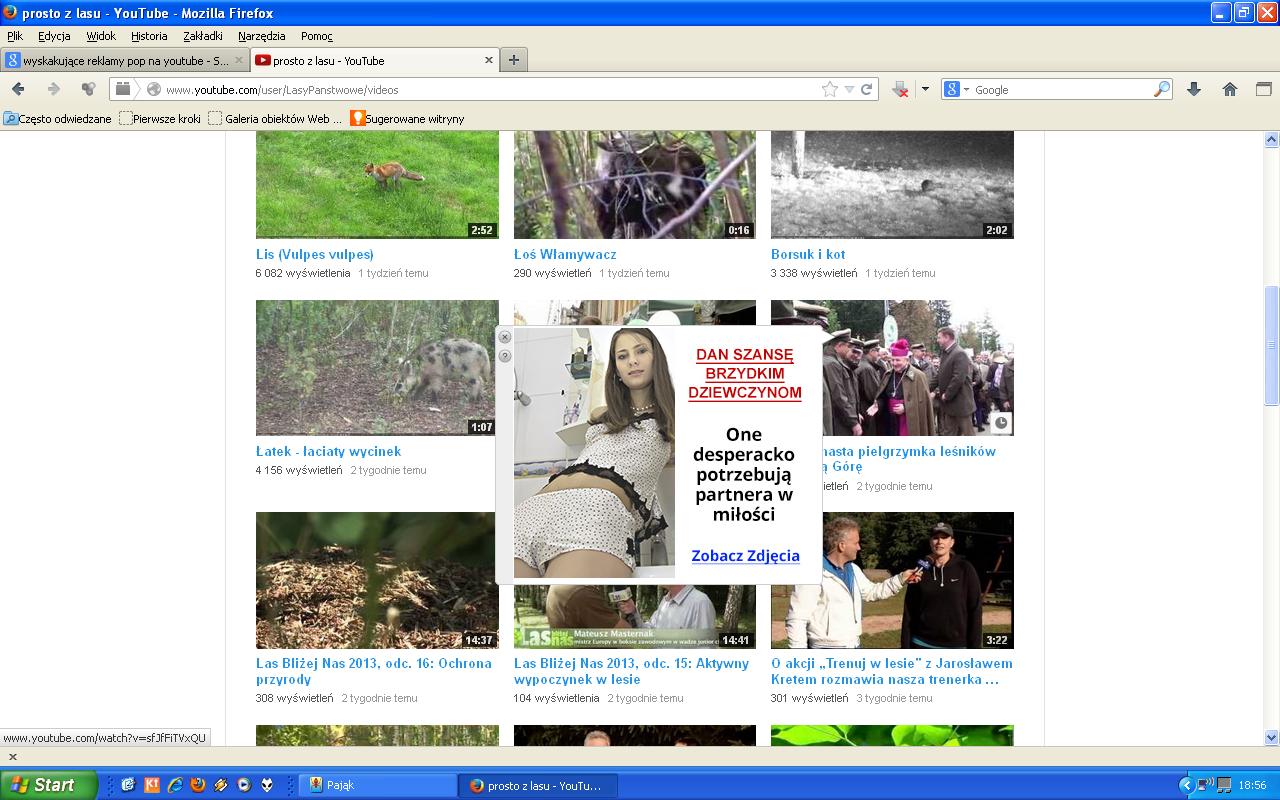Click the ad info question mark icon
The image size is (1280, 800).
pyautogui.click(x=505, y=356)
